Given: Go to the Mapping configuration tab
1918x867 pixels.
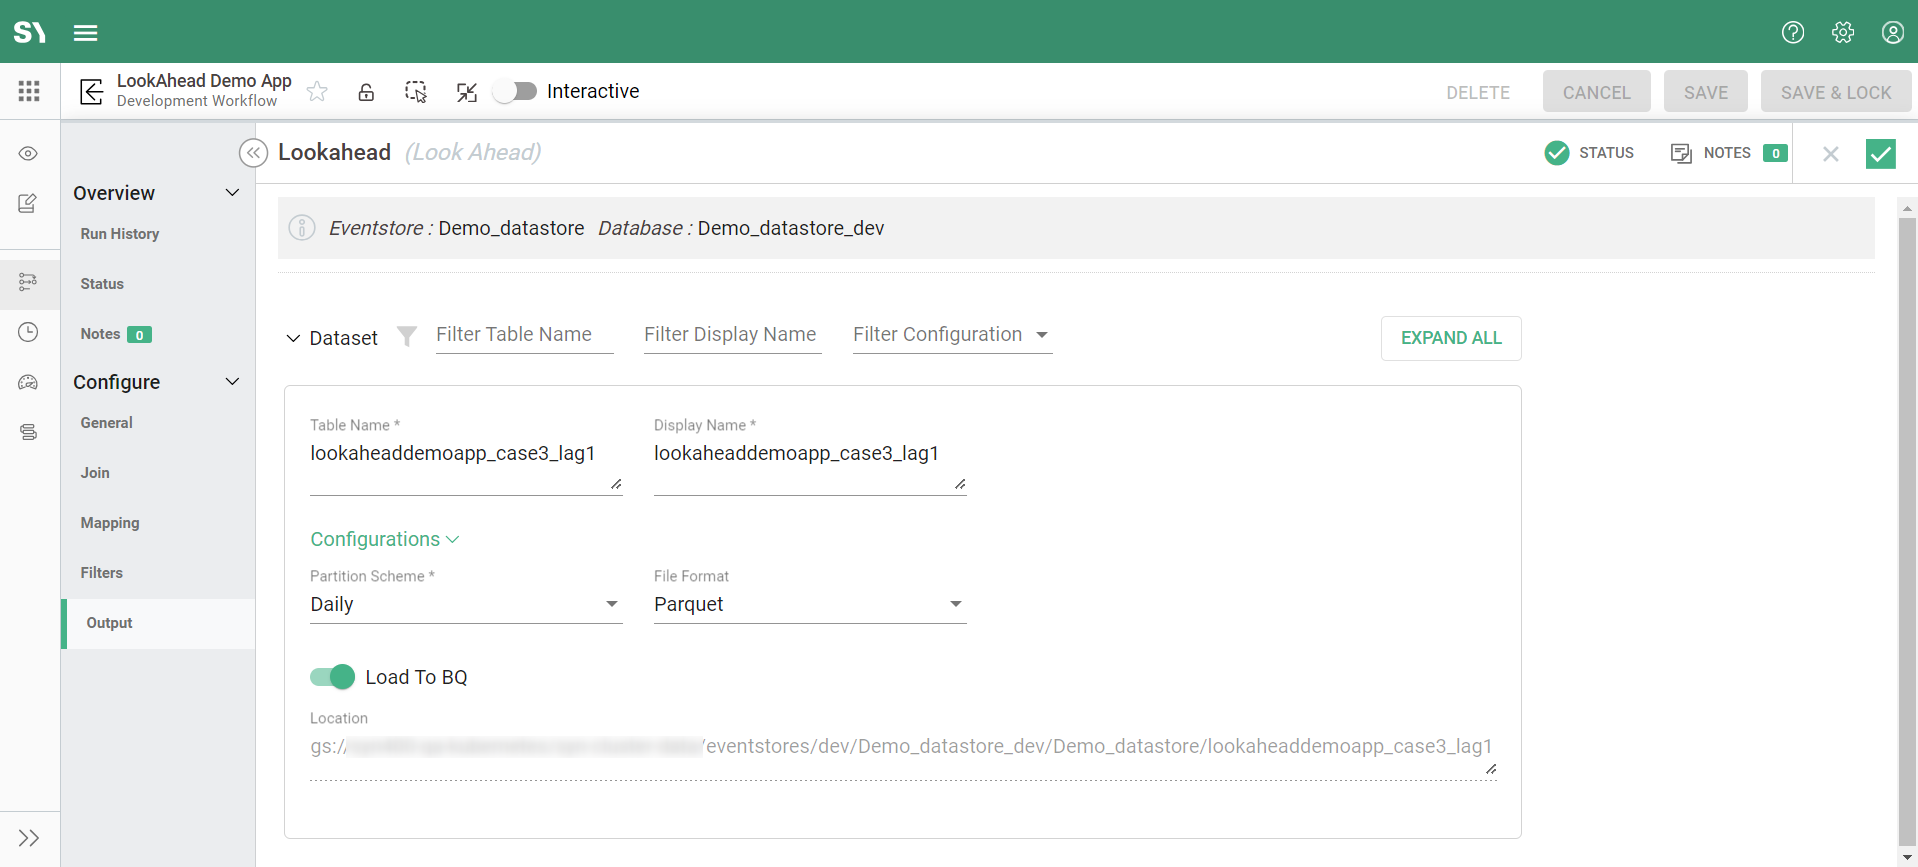Looking at the screenshot, I should point(110,523).
